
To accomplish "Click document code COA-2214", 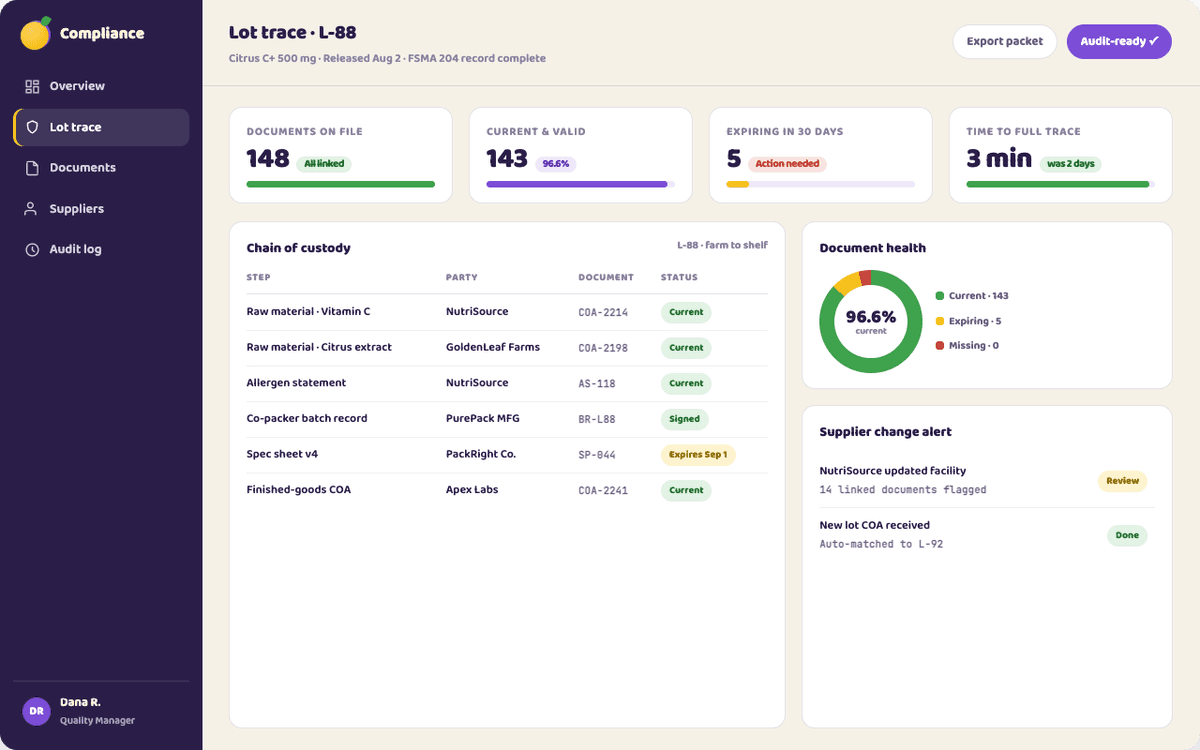I will pyautogui.click(x=603, y=313).
